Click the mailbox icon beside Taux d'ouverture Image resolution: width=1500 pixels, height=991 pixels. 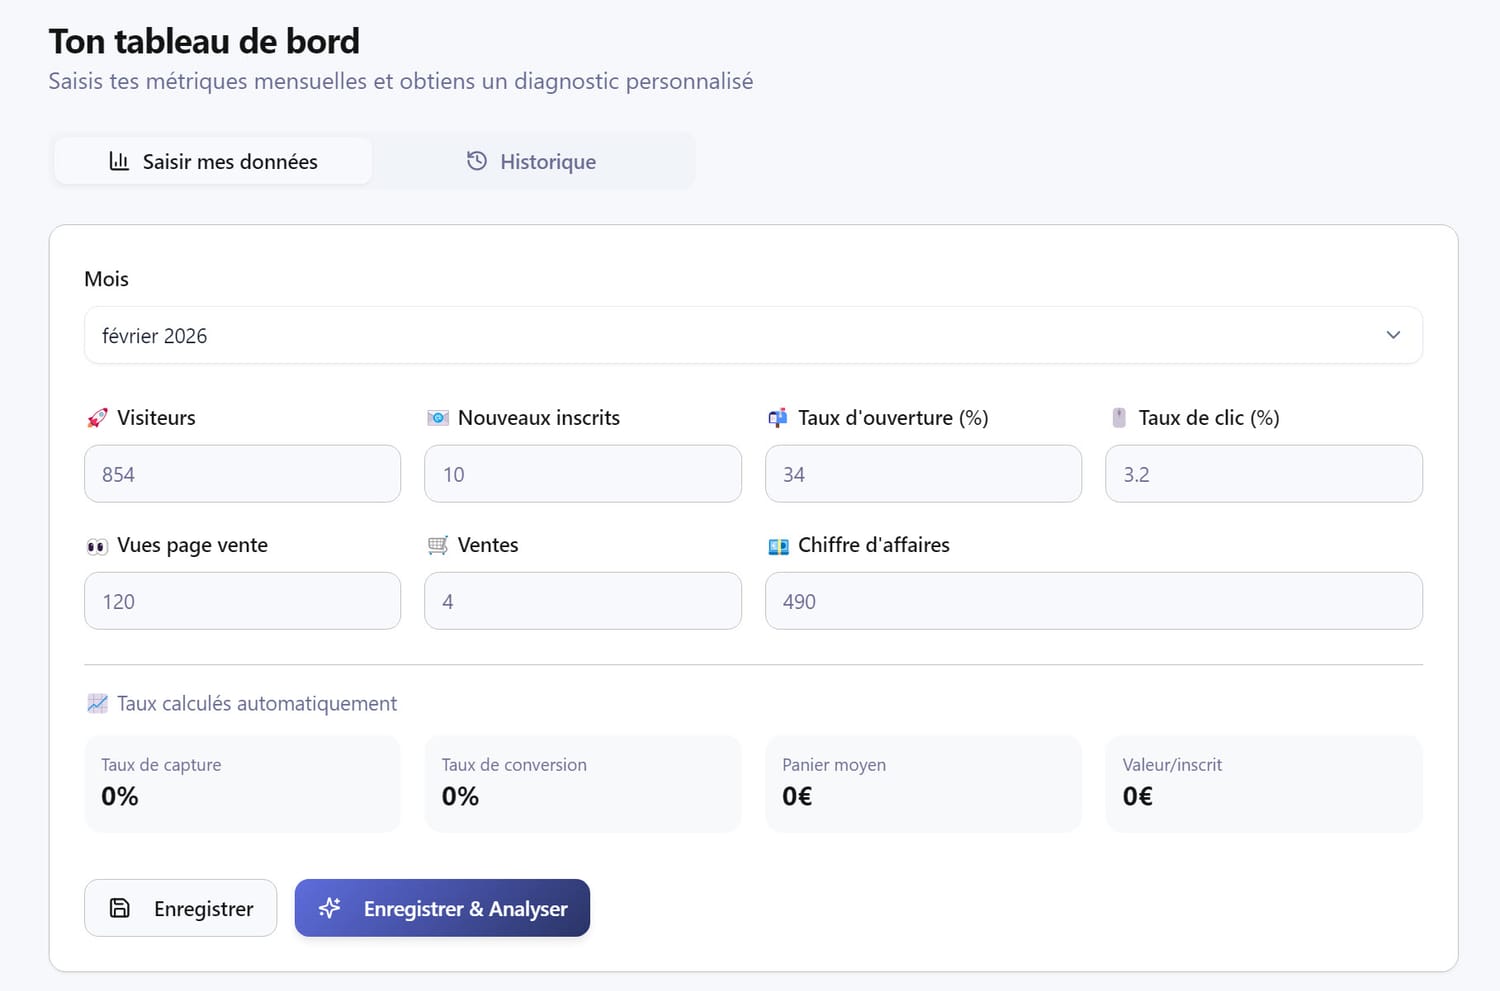(777, 418)
